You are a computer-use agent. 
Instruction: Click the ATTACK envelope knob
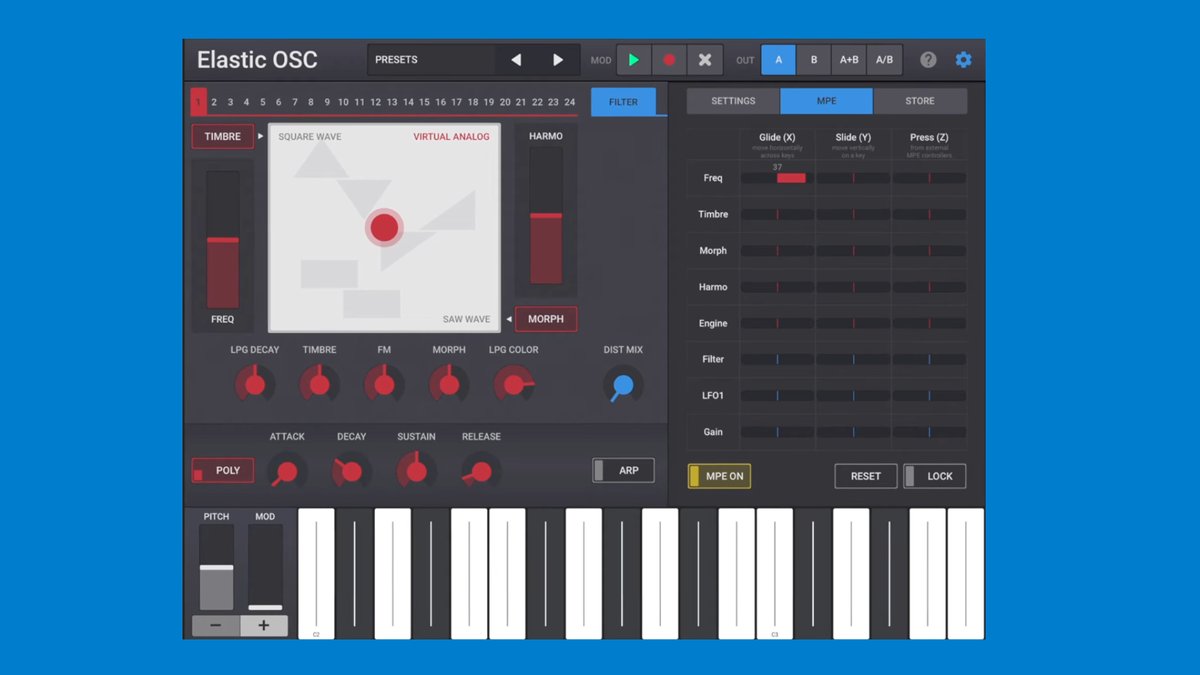coord(287,470)
